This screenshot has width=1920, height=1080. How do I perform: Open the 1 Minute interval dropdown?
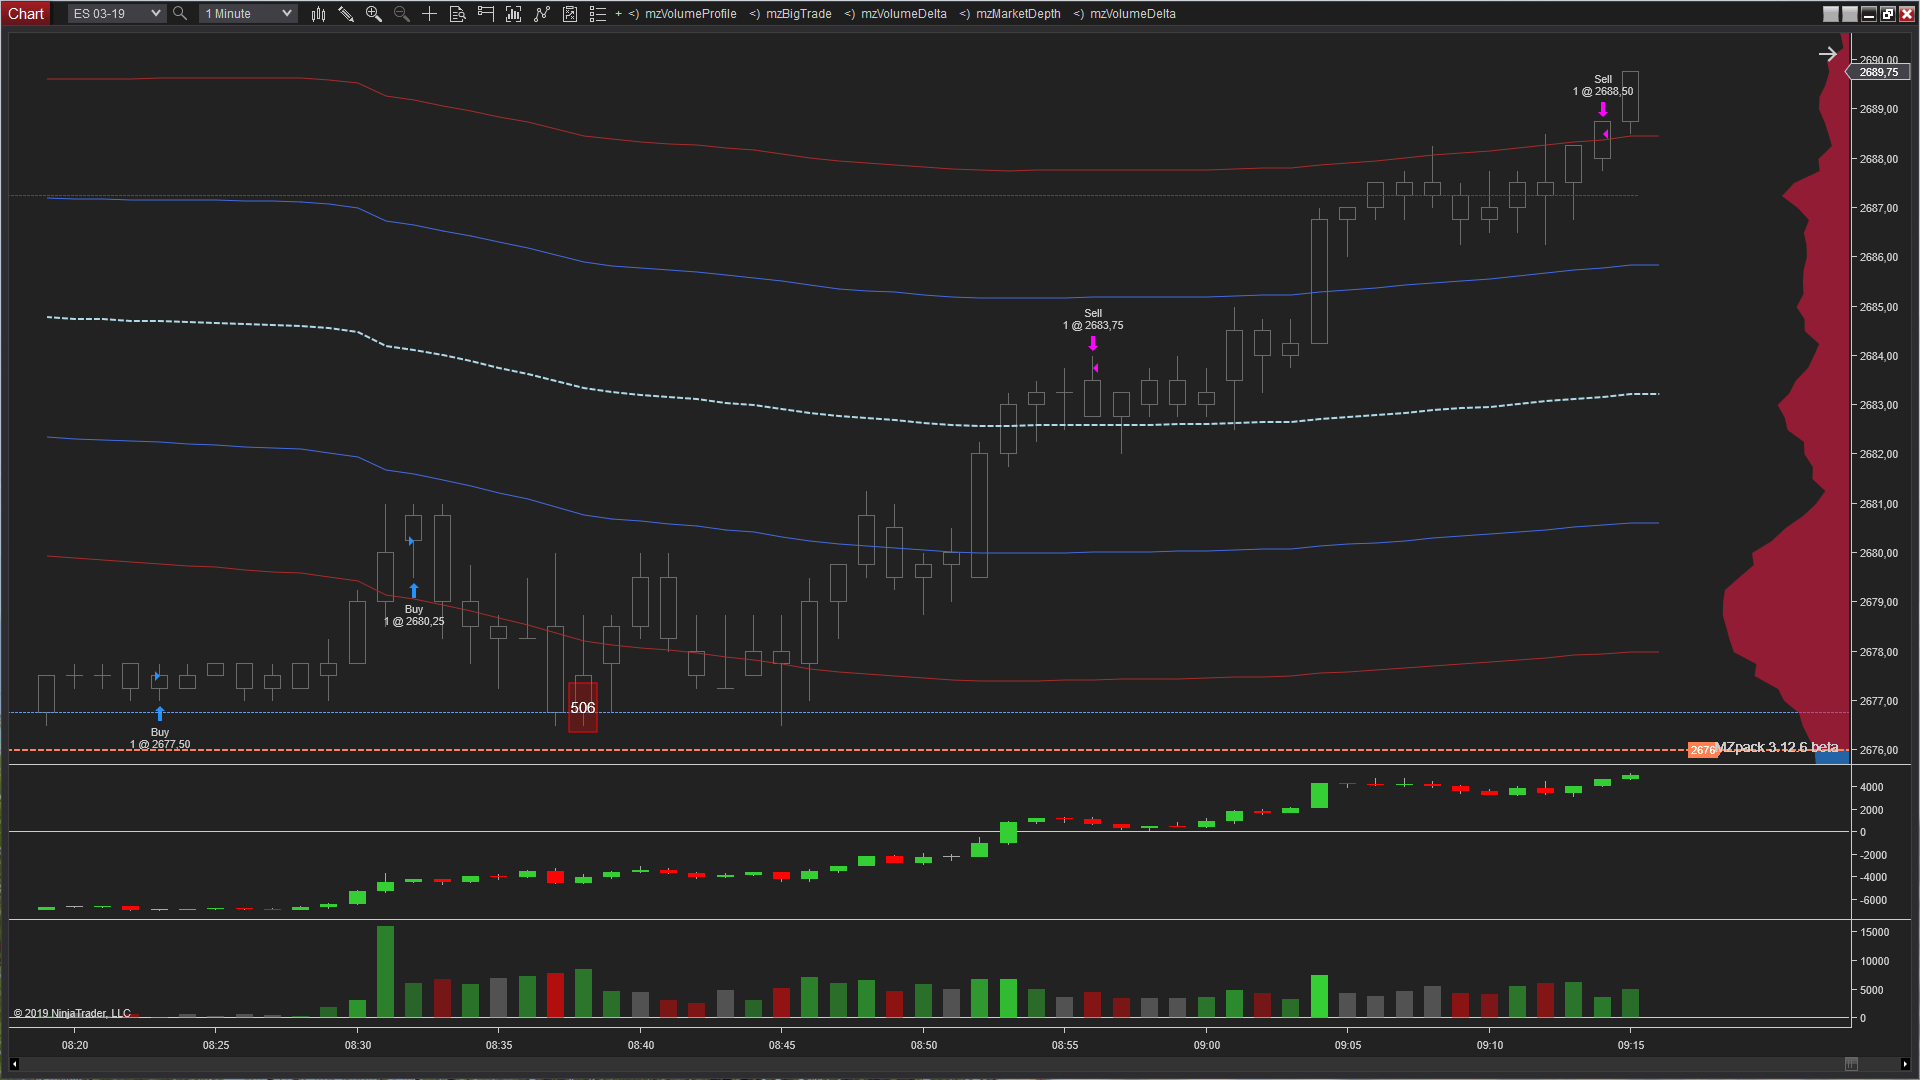pos(248,14)
